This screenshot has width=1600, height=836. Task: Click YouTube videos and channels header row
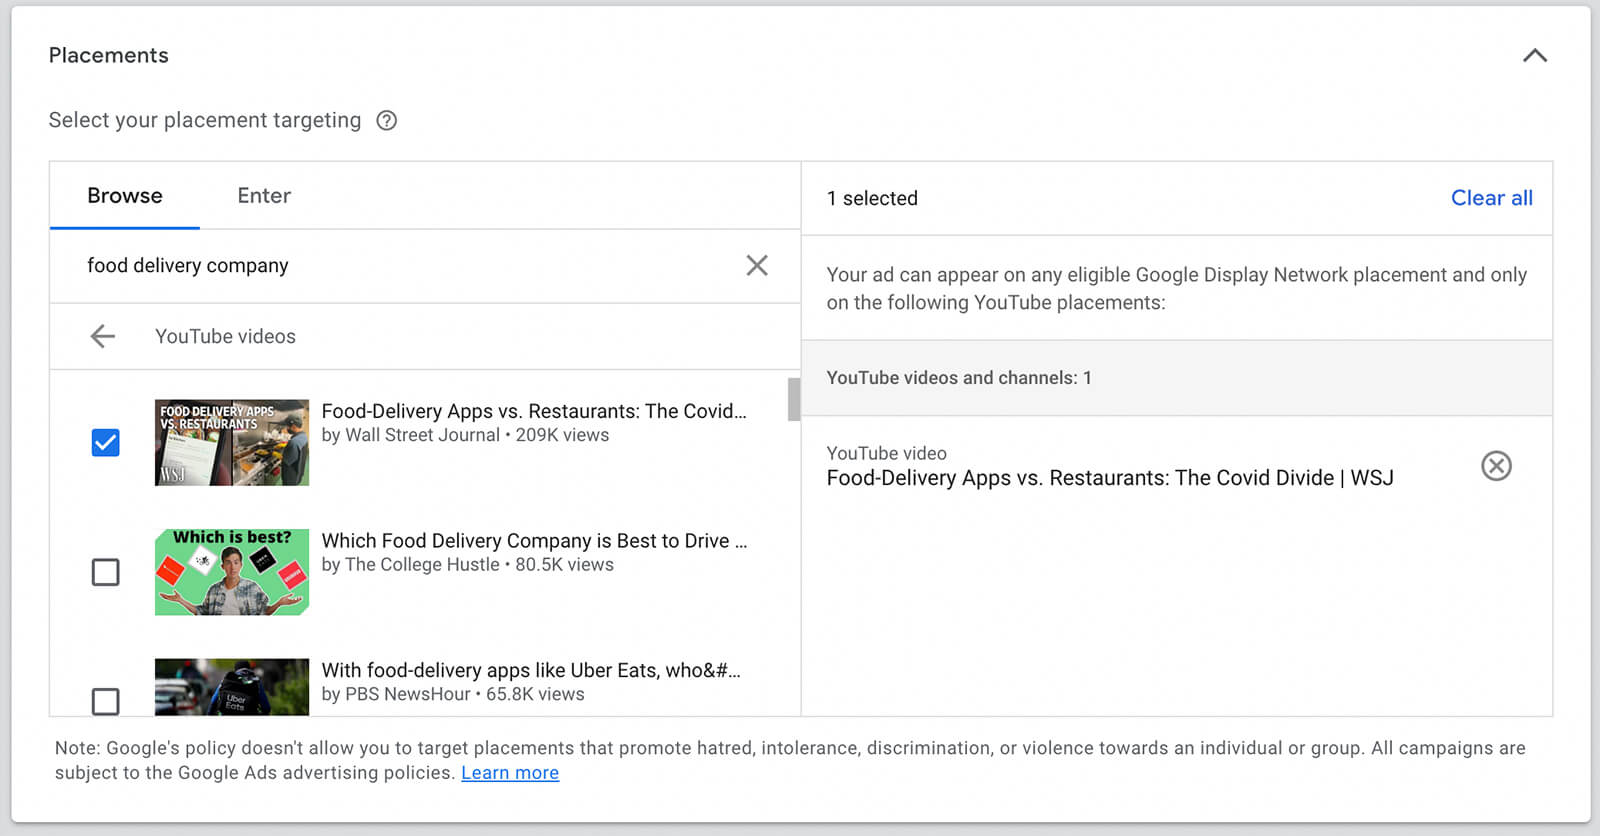[1176, 378]
